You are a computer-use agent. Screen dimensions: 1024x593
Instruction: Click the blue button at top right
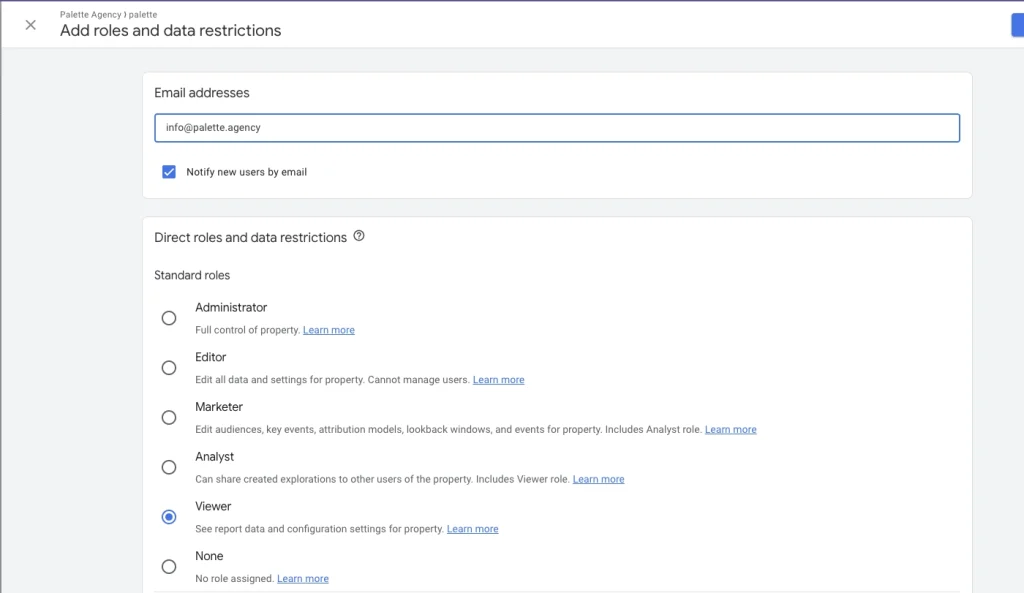coord(1017,25)
